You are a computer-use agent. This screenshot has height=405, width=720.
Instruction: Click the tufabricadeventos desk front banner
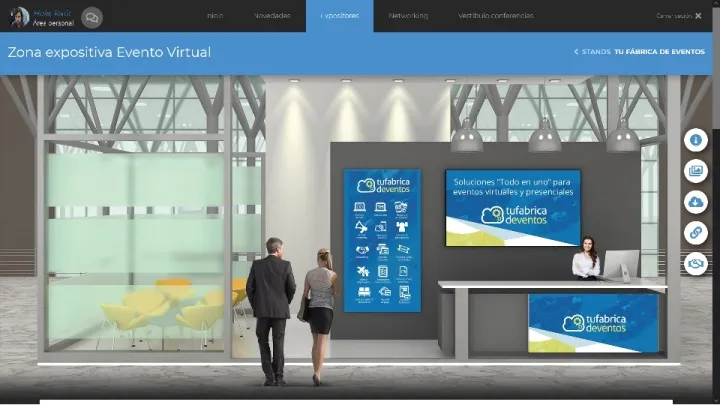tap(593, 323)
